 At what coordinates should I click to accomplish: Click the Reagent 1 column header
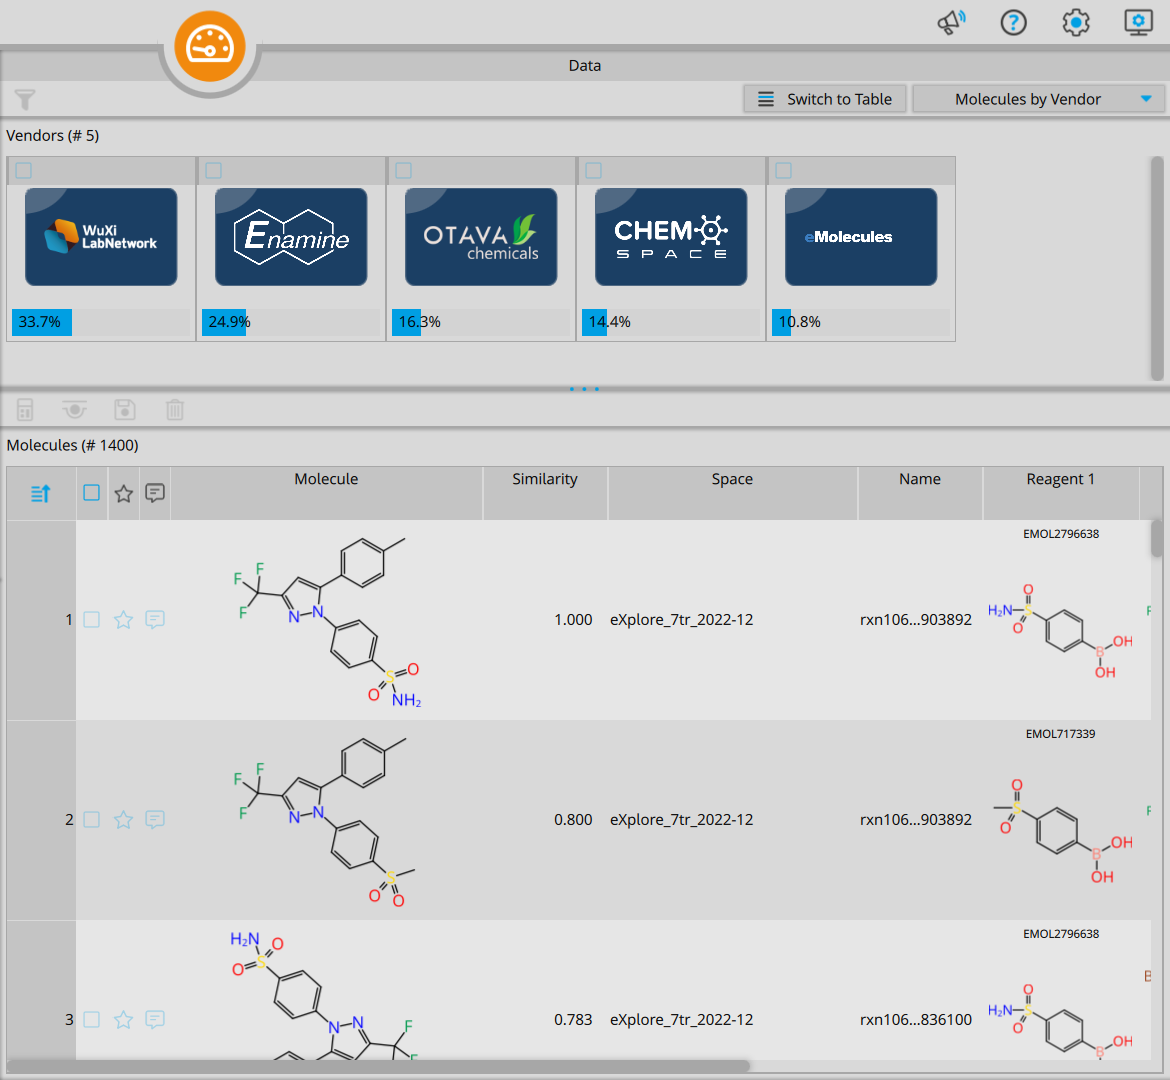(1060, 479)
